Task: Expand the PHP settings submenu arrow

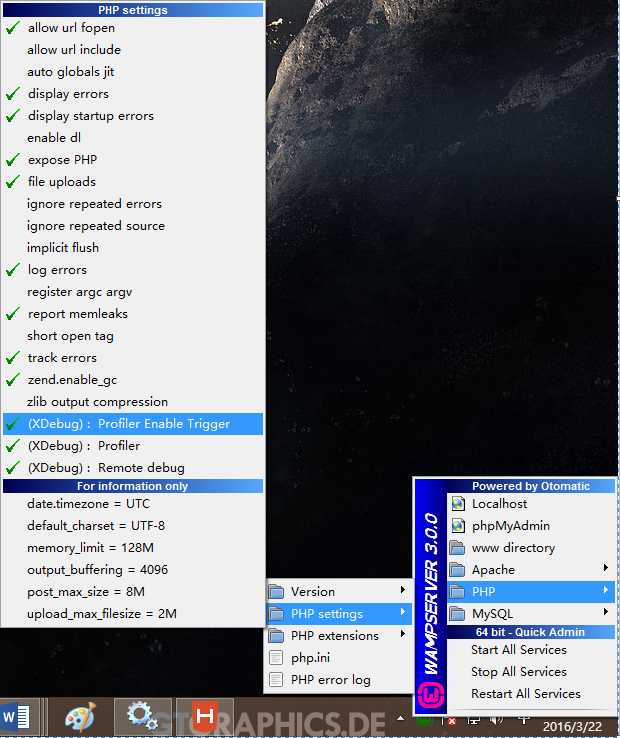Action: tap(403, 612)
